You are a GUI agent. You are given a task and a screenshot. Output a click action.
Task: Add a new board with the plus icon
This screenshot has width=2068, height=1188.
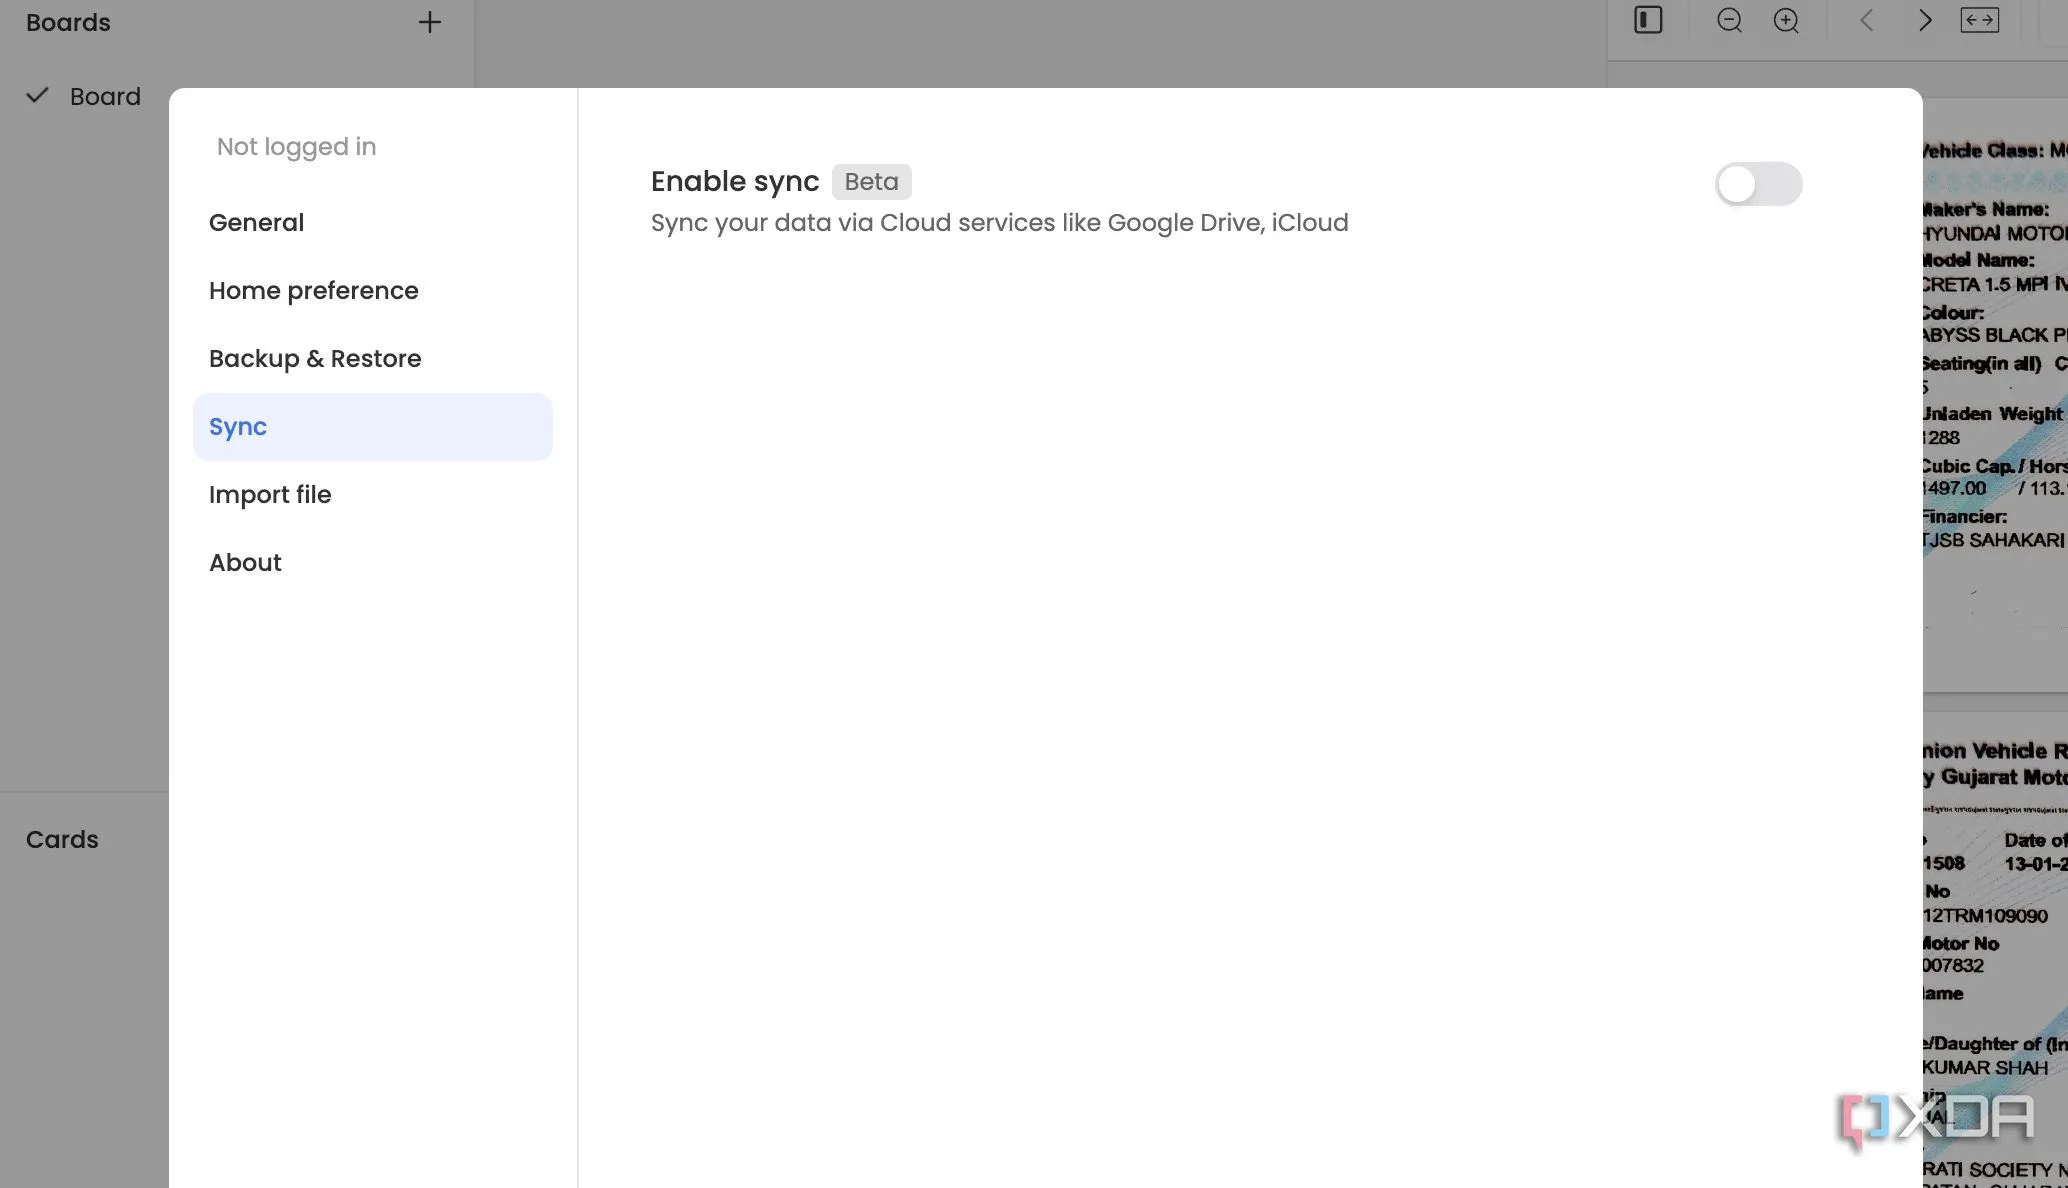(429, 22)
